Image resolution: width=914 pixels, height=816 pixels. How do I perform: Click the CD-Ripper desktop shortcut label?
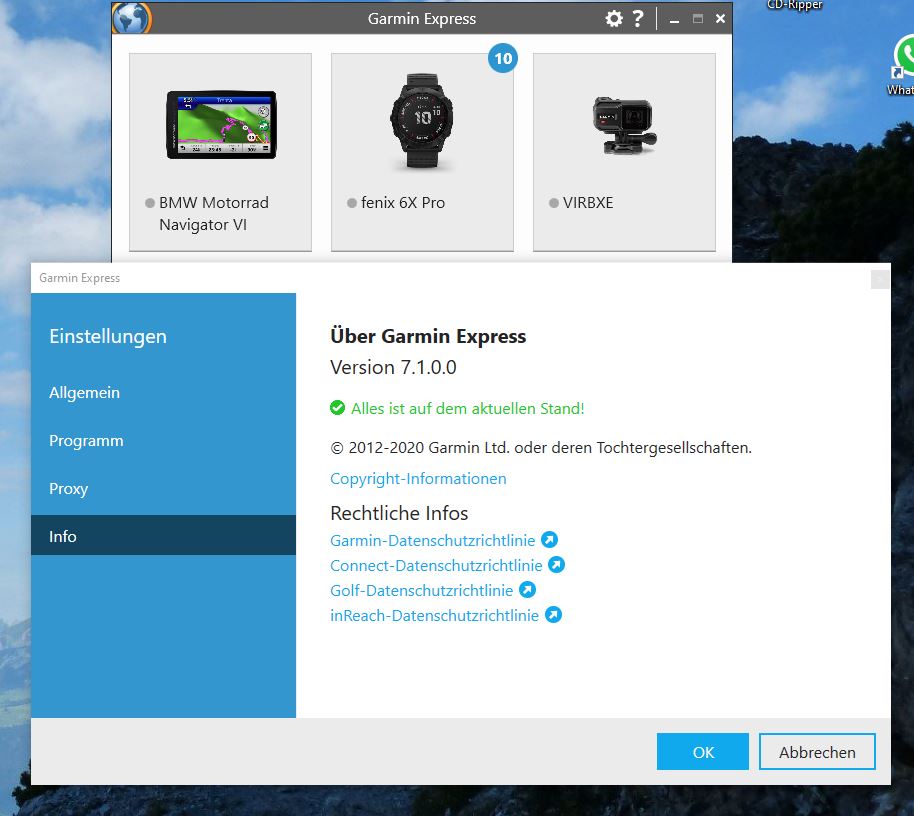(x=795, y=5)
